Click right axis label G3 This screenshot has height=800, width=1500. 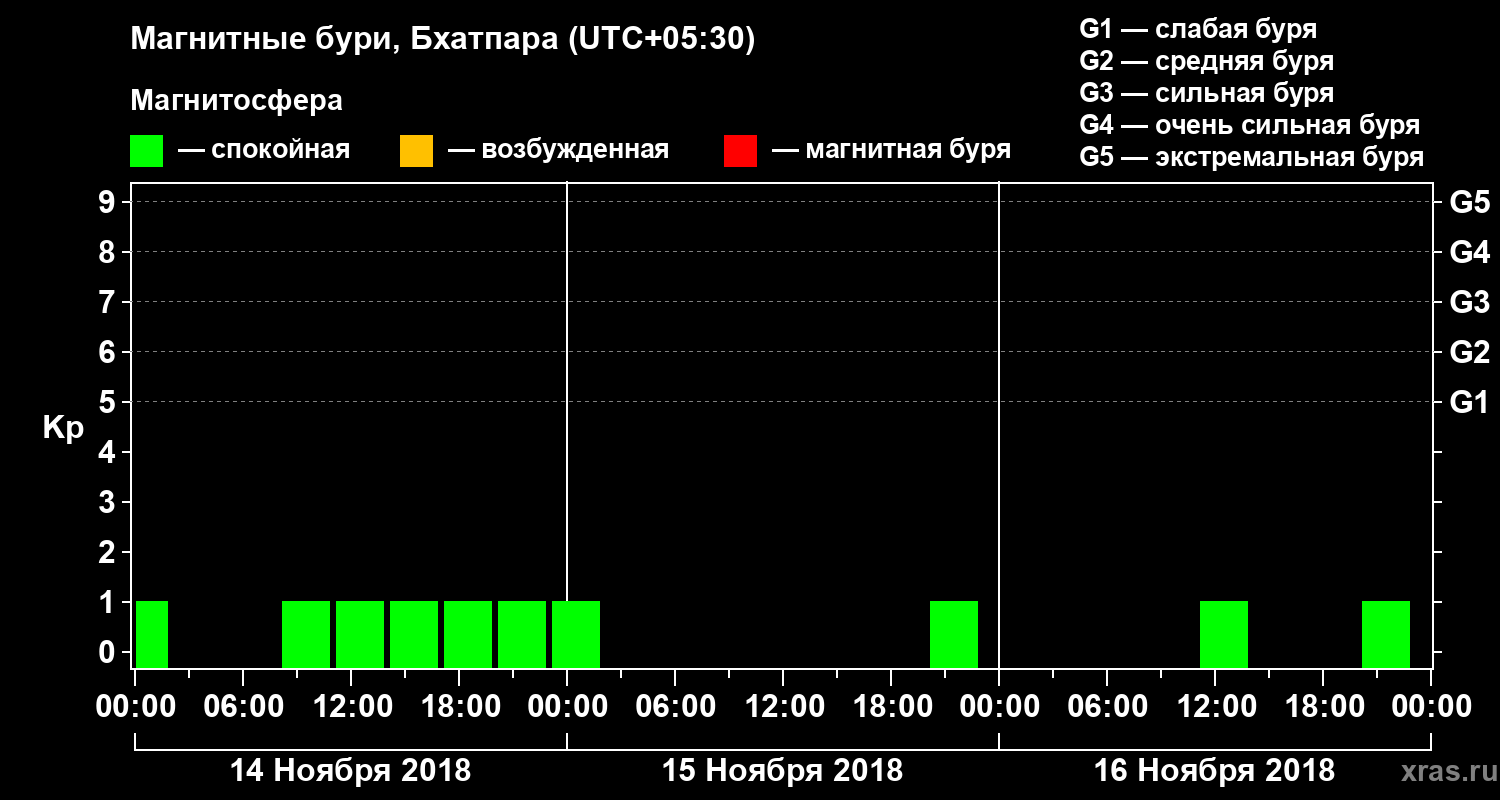[x=1469, y=302]
